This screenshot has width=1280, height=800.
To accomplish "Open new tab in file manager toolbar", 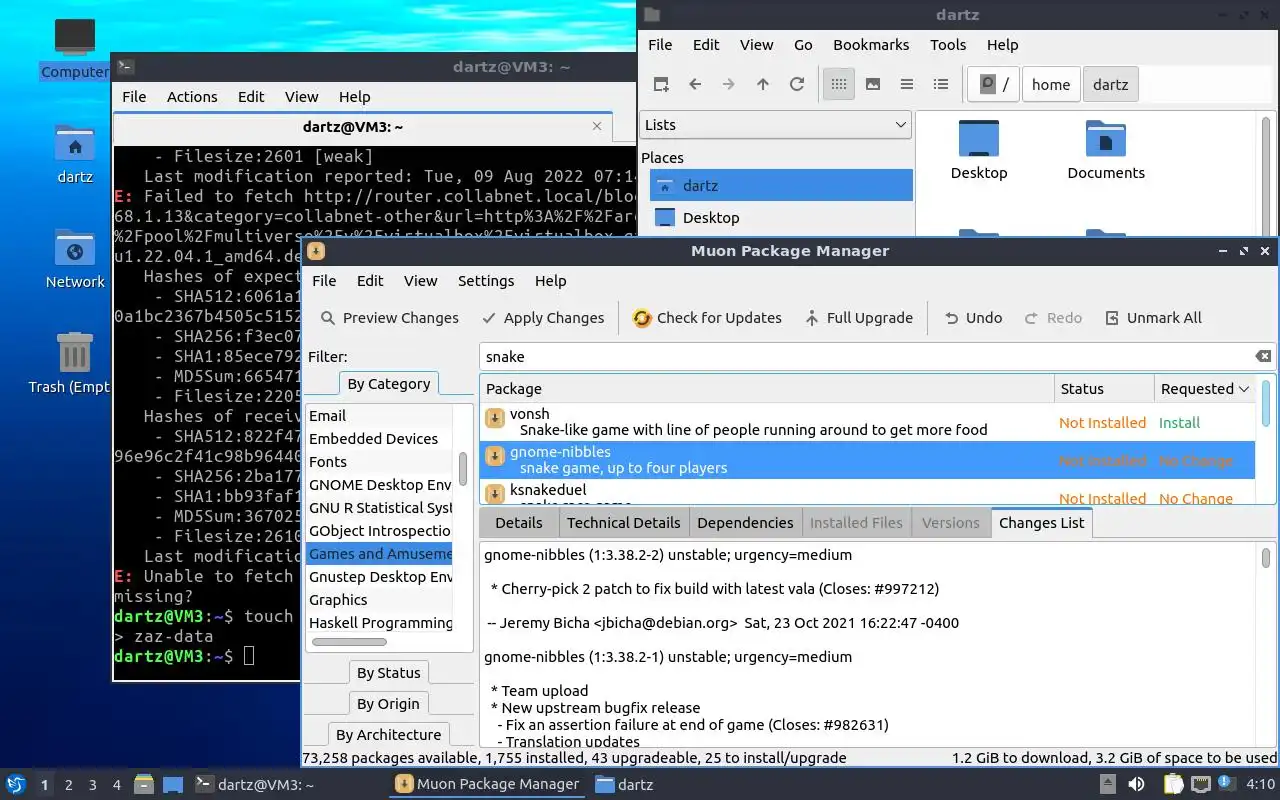I will point(661,85).
